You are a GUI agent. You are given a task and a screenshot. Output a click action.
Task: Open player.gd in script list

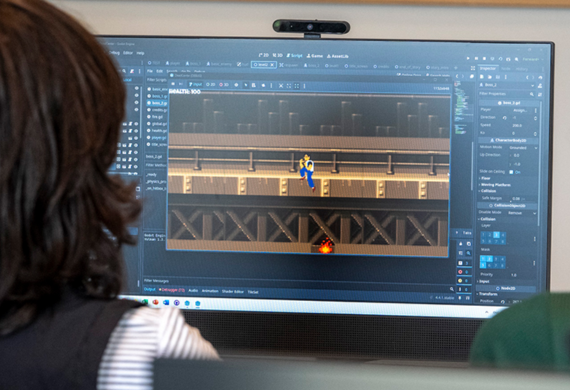click(157, 137)
